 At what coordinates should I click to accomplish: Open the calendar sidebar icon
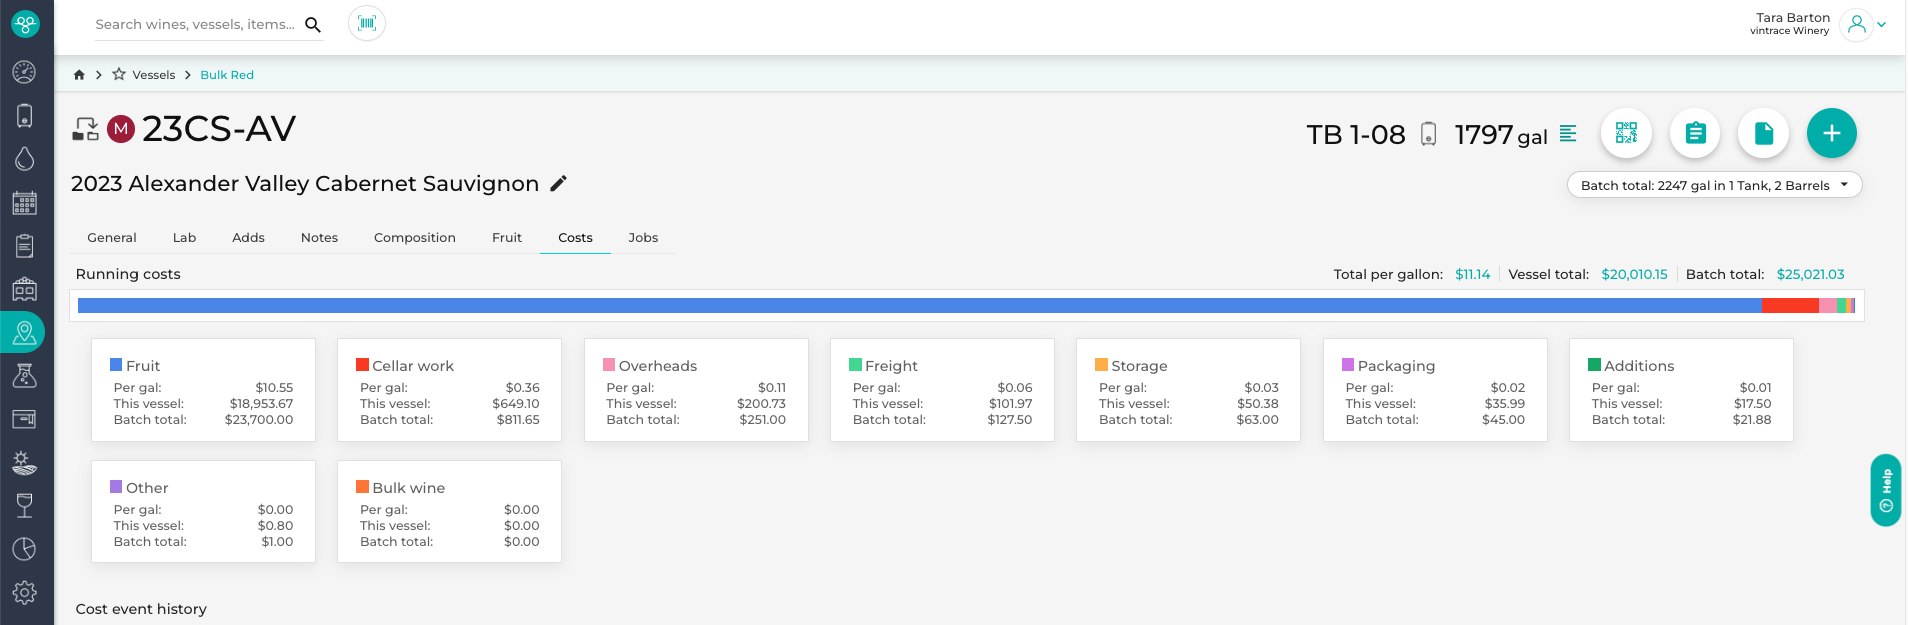pyautogui.click(x=25, y=203)
